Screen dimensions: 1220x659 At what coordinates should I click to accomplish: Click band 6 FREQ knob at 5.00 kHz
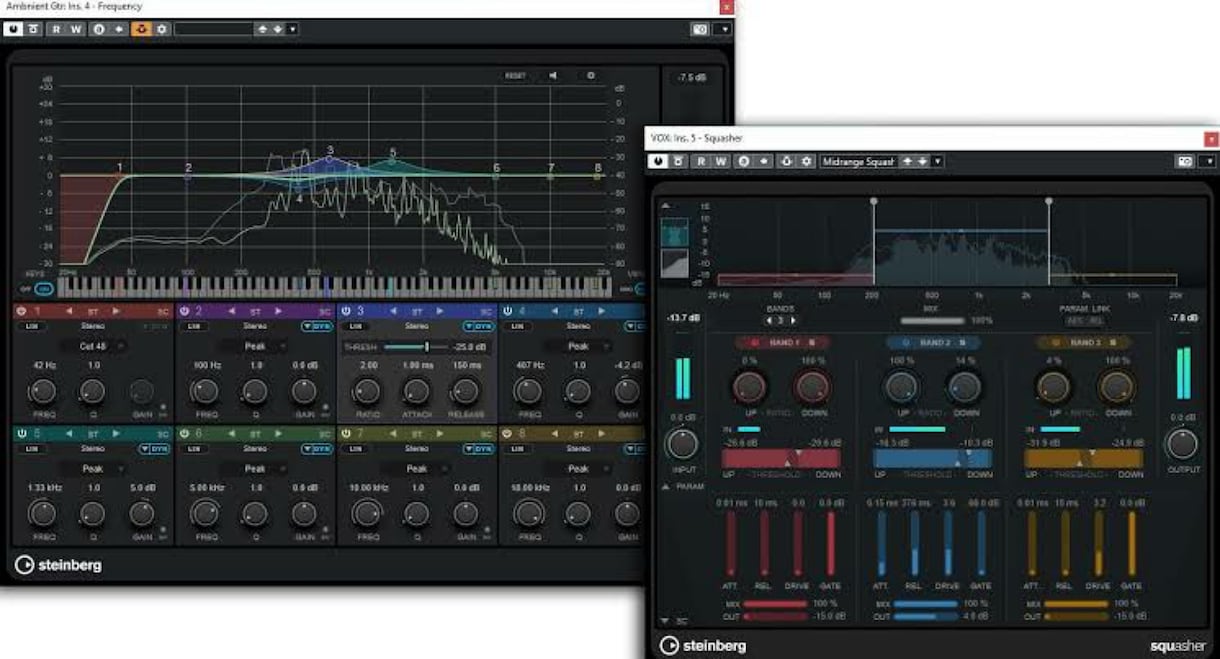pyautogui.click(x=205, y=514)
